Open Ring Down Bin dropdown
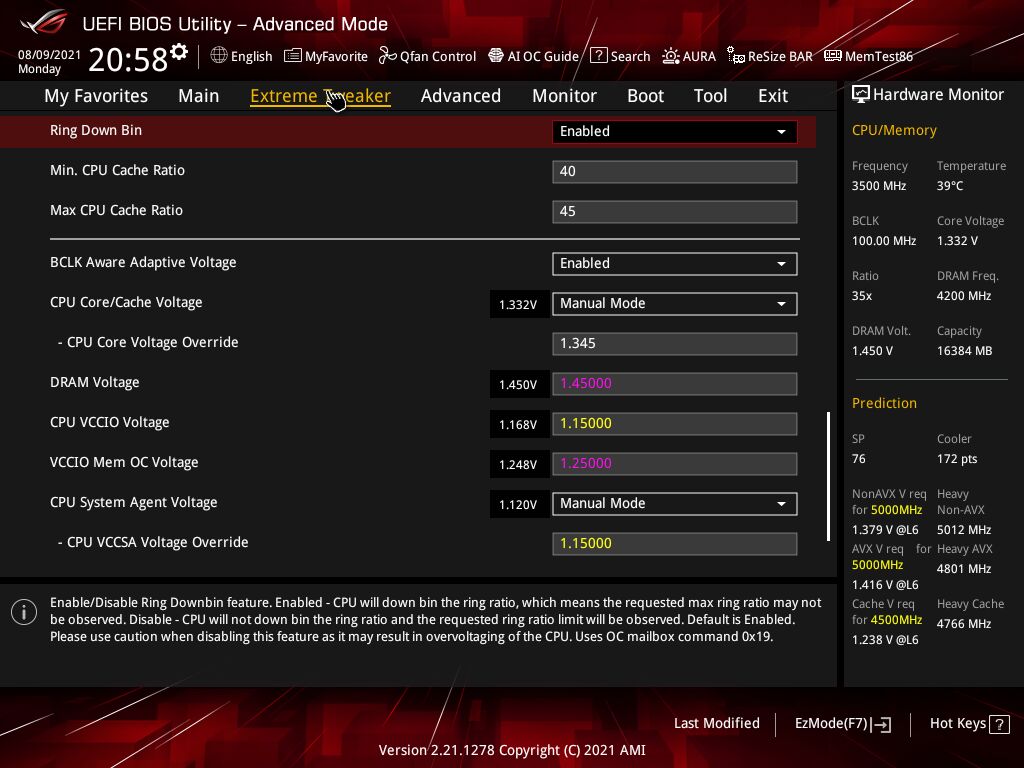 [675, 131]
